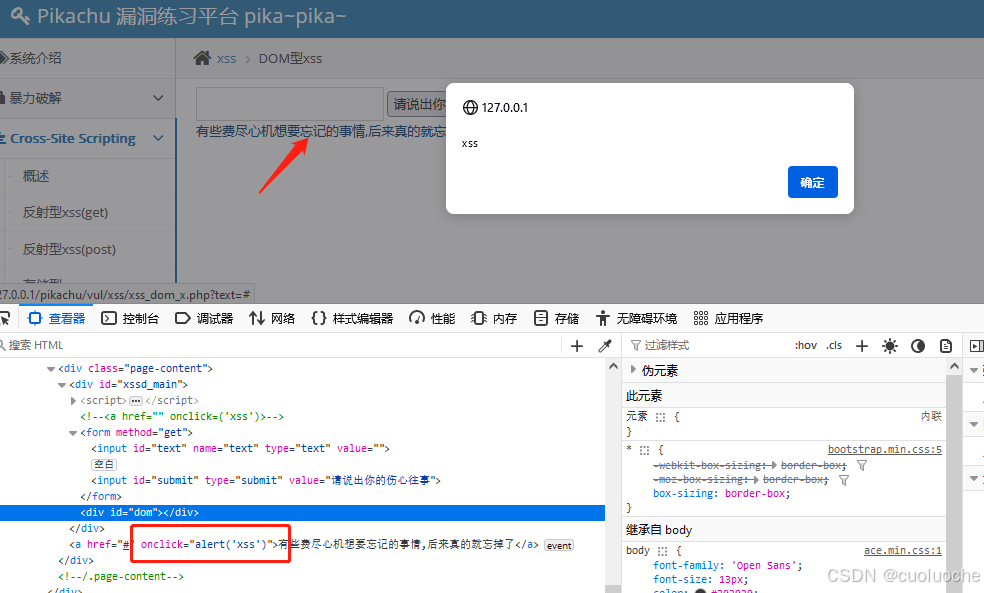Open 反射型xss(post) sidebar entry
Screen dimensions: 984x593
coord(69,249)
